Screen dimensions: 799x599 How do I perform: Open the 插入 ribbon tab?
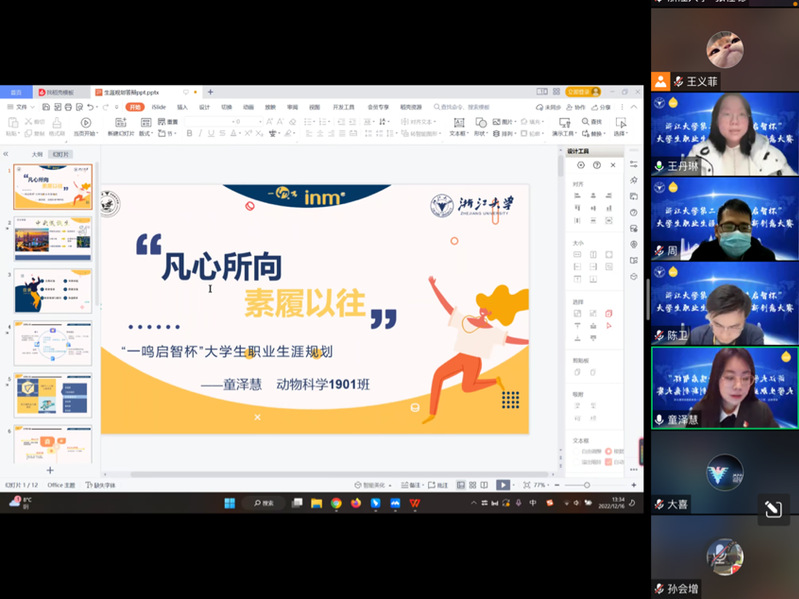point(182,107)
